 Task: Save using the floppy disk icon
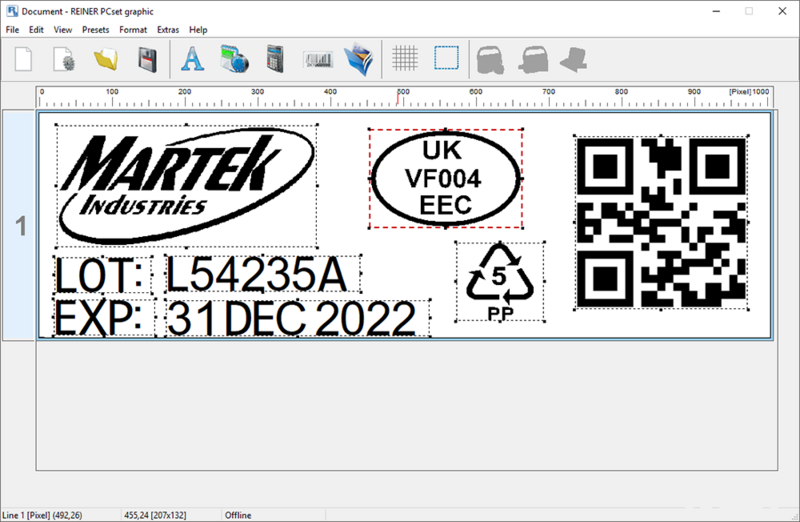pos(147,59)
